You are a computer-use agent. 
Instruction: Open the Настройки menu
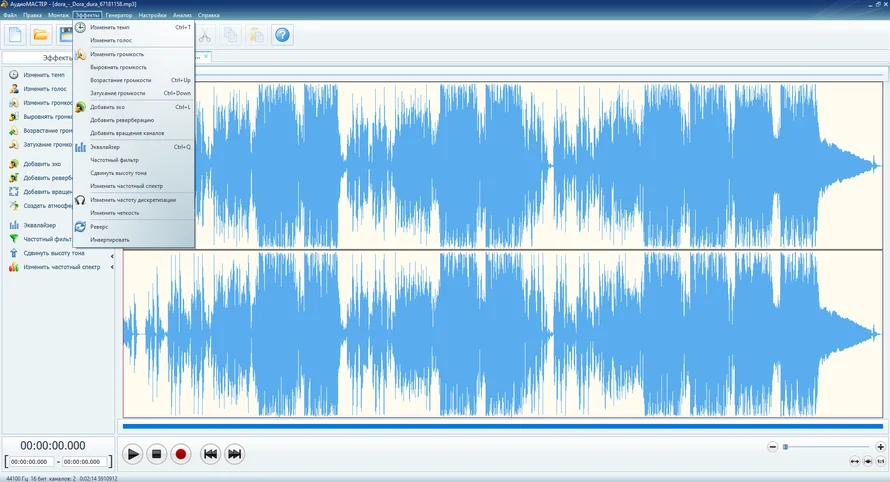[x=152, y=16]
